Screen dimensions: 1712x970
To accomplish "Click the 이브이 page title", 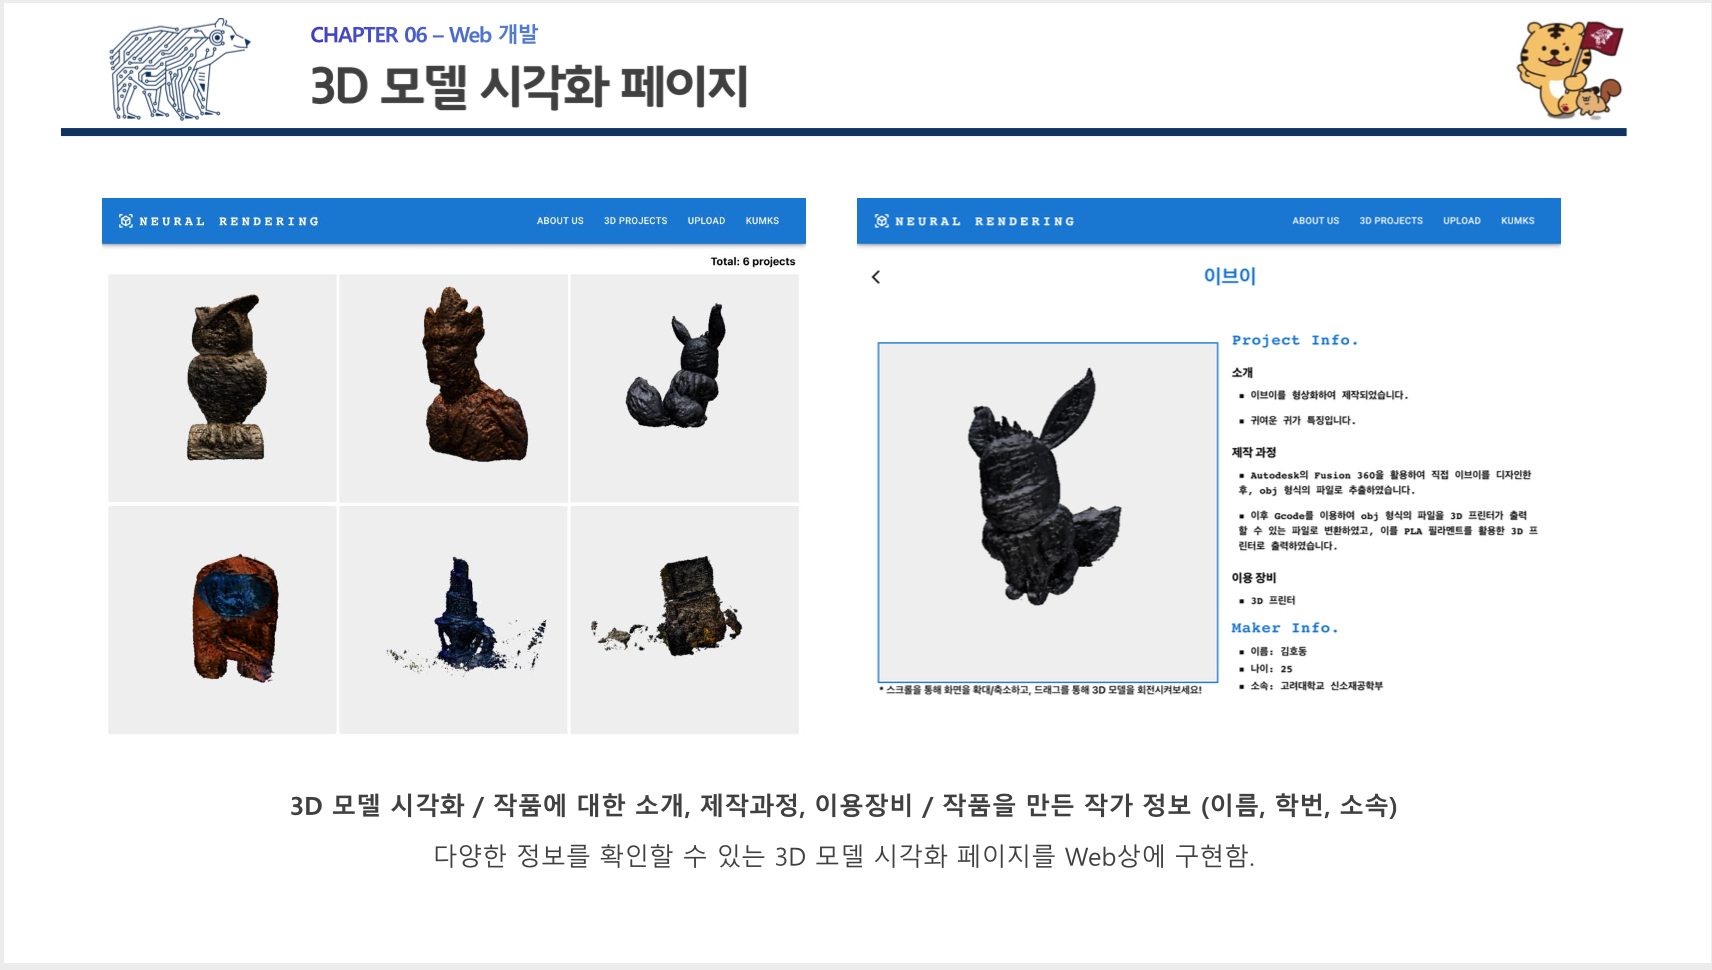I will click(1230, 277).
